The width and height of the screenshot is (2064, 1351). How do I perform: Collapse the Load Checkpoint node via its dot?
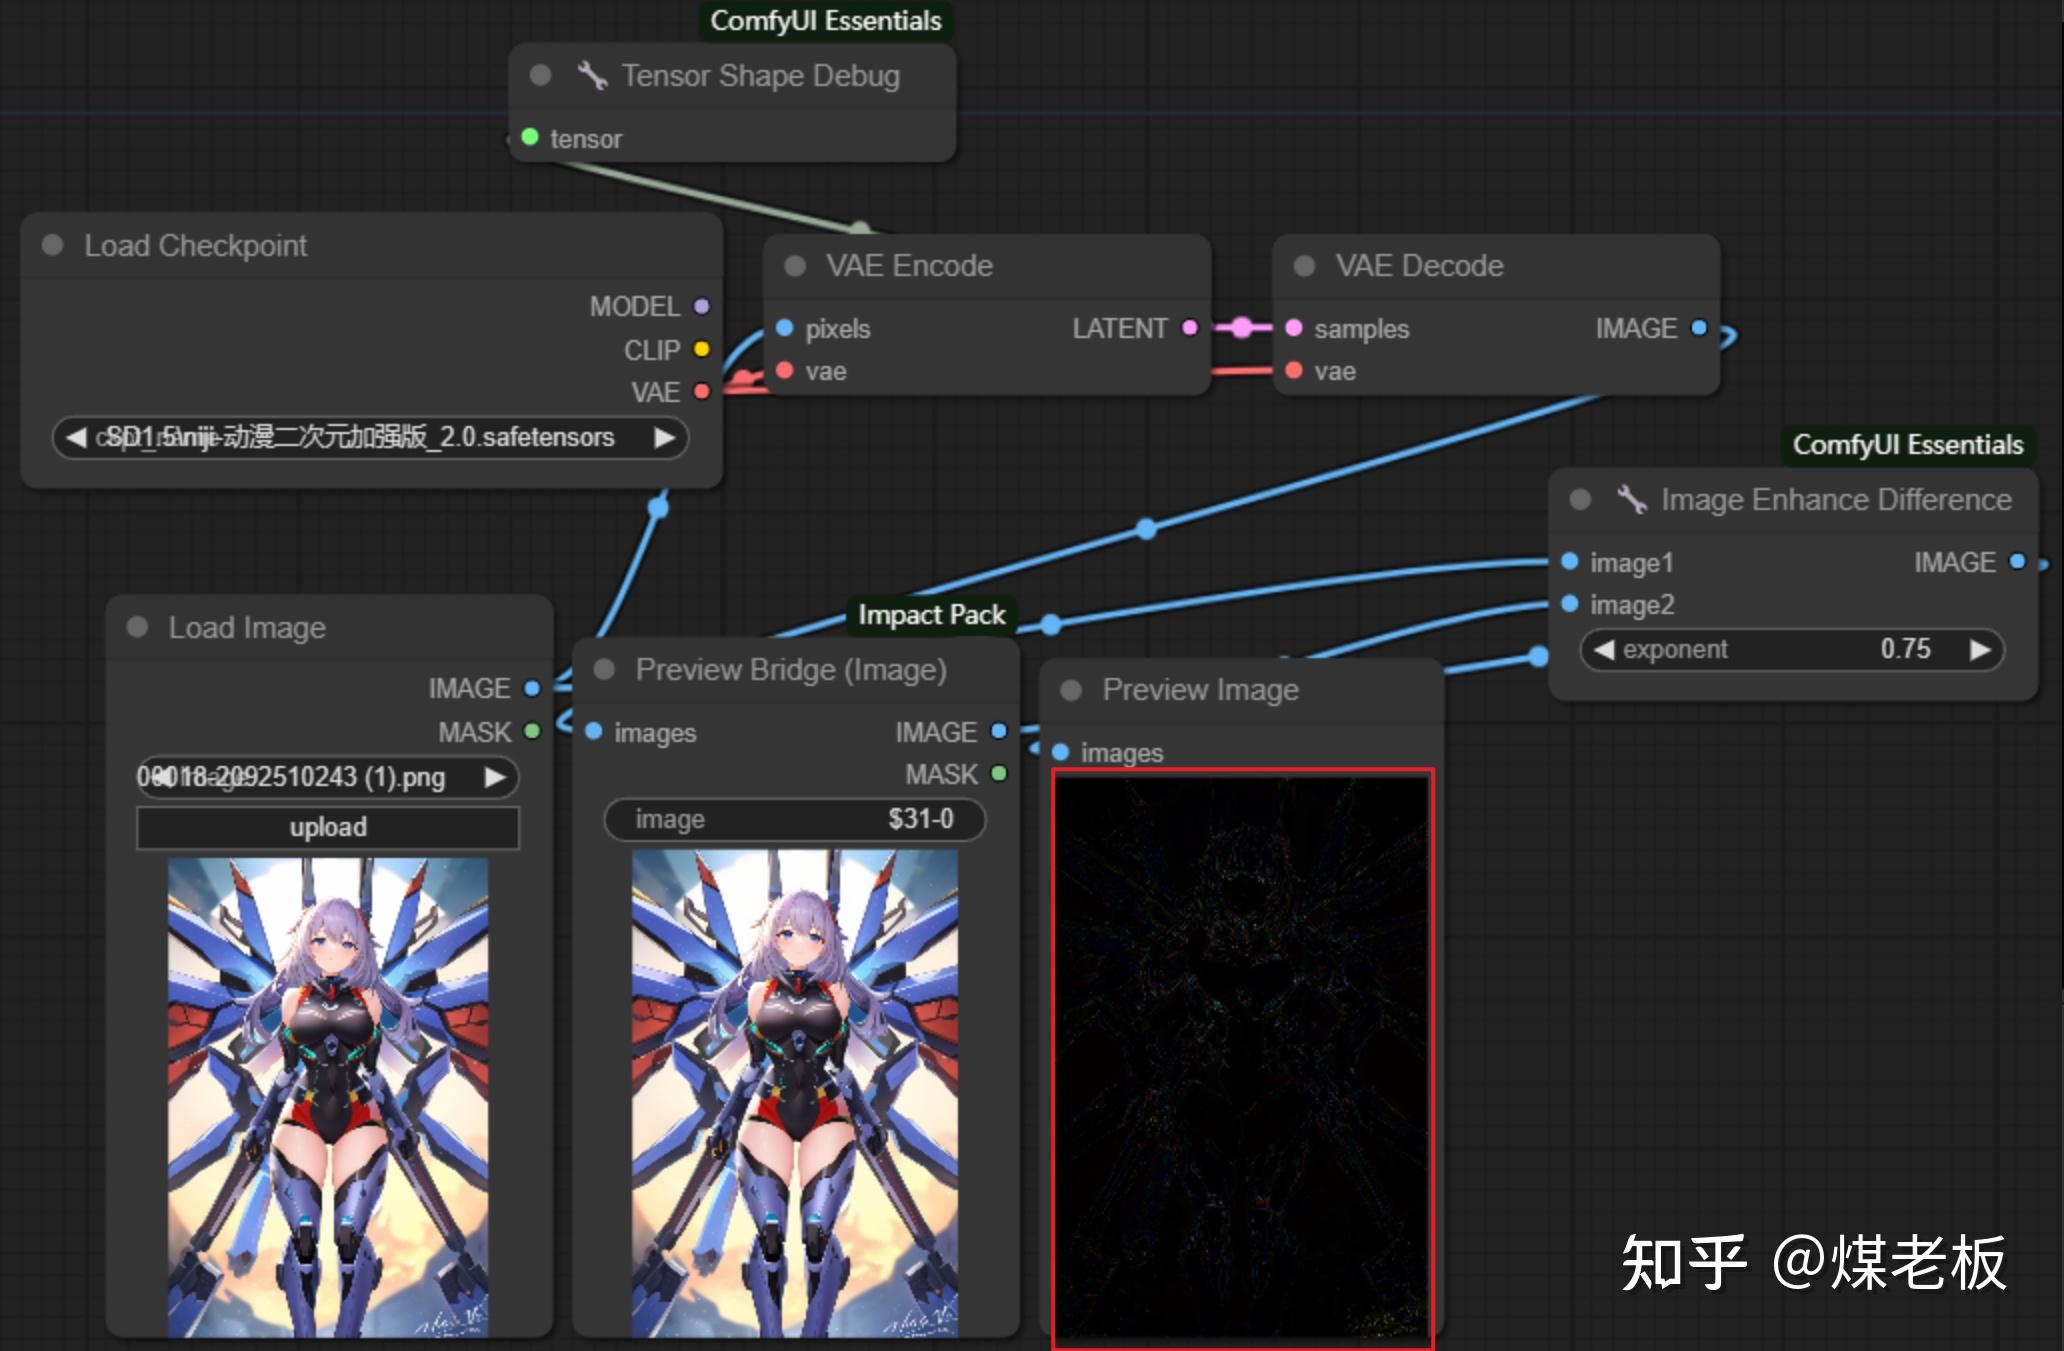53,245
